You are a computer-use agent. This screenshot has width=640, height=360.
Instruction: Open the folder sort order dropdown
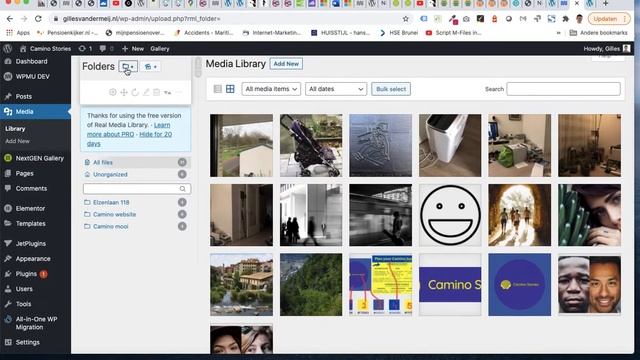tap(167, 92)
